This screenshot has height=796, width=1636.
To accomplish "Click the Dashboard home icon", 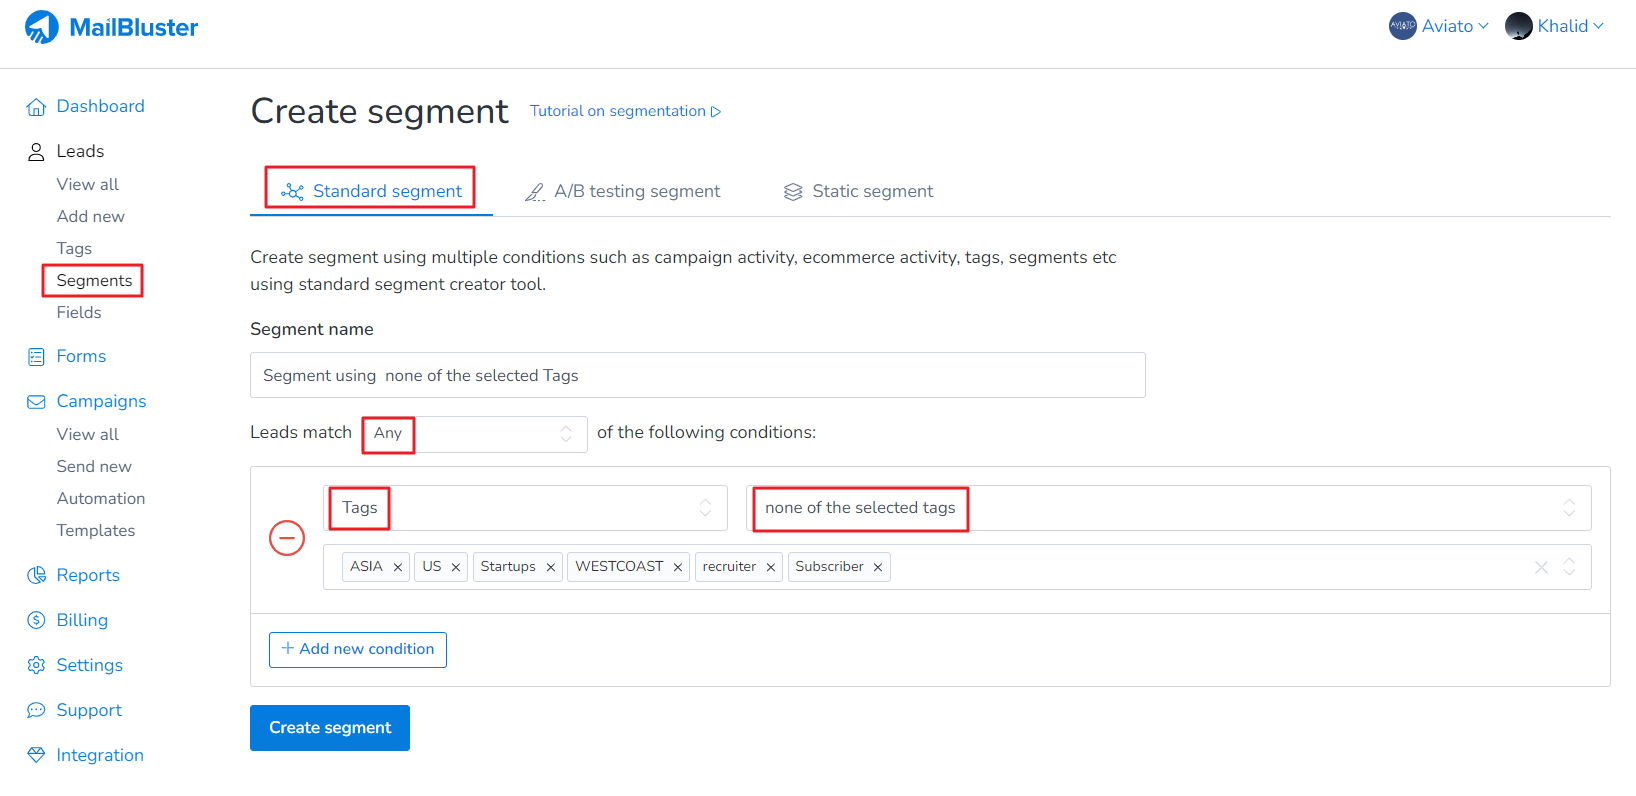I will click(x=36, y=107).
